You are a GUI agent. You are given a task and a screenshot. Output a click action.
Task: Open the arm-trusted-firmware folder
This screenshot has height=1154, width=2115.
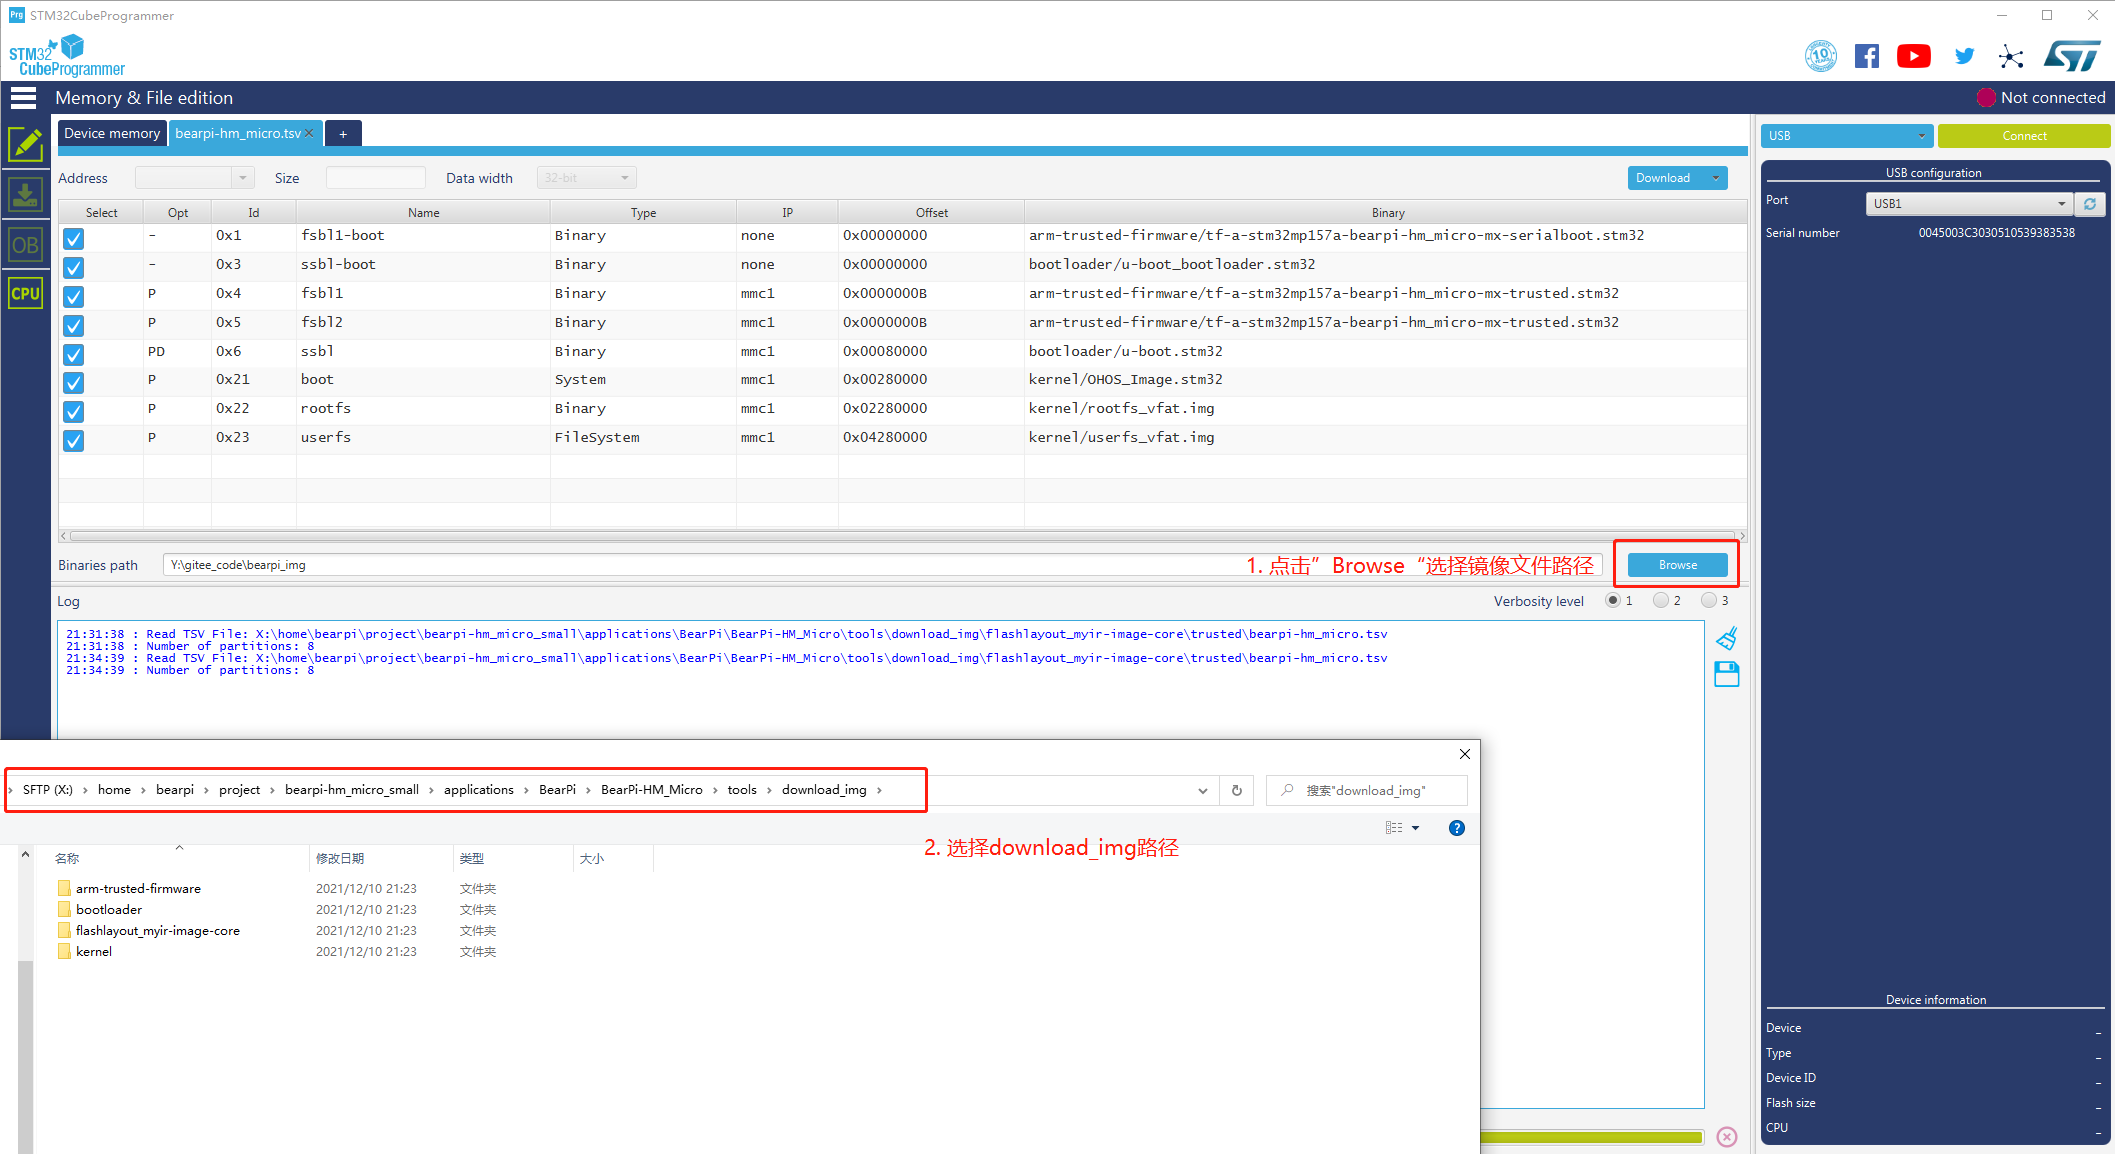point(138,889)
